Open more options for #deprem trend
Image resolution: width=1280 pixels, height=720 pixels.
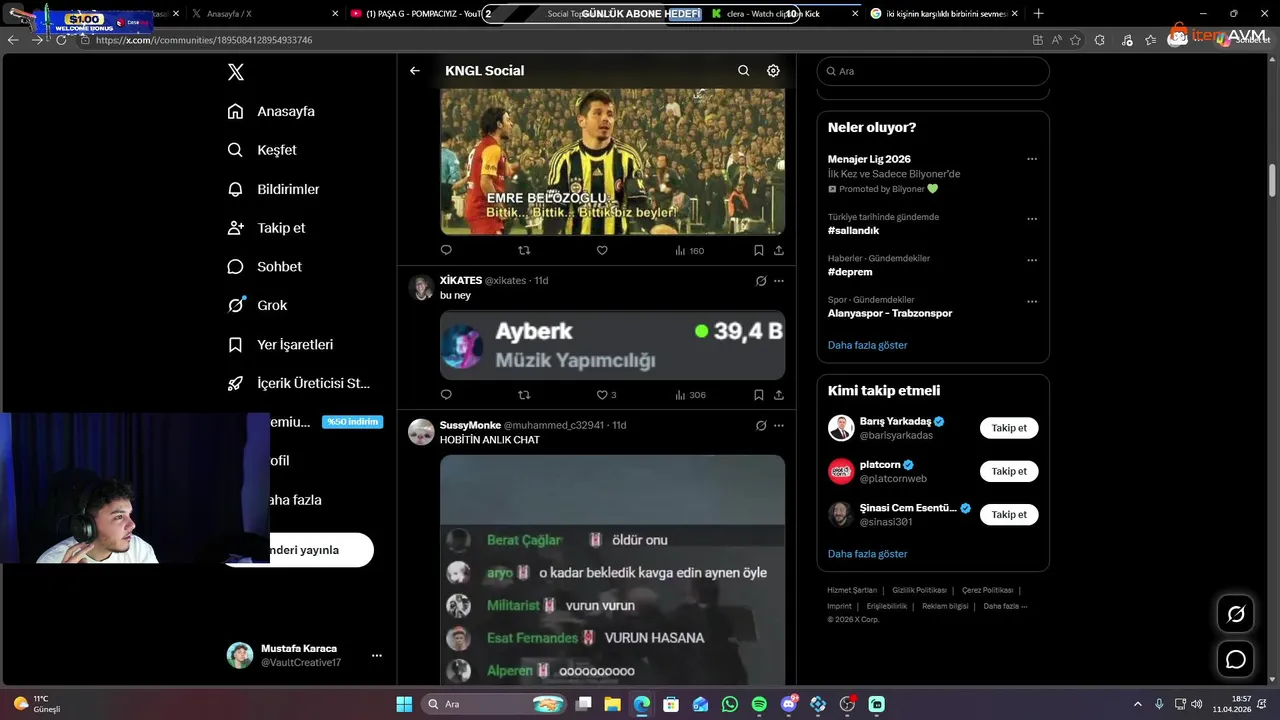tap(1032, 260)
